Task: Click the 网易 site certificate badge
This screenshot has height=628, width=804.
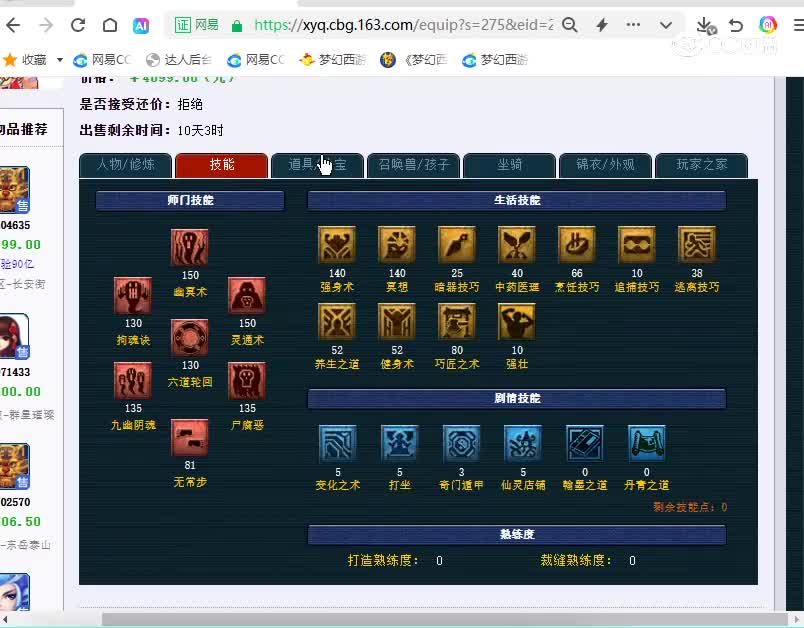Action: point(196,25)
